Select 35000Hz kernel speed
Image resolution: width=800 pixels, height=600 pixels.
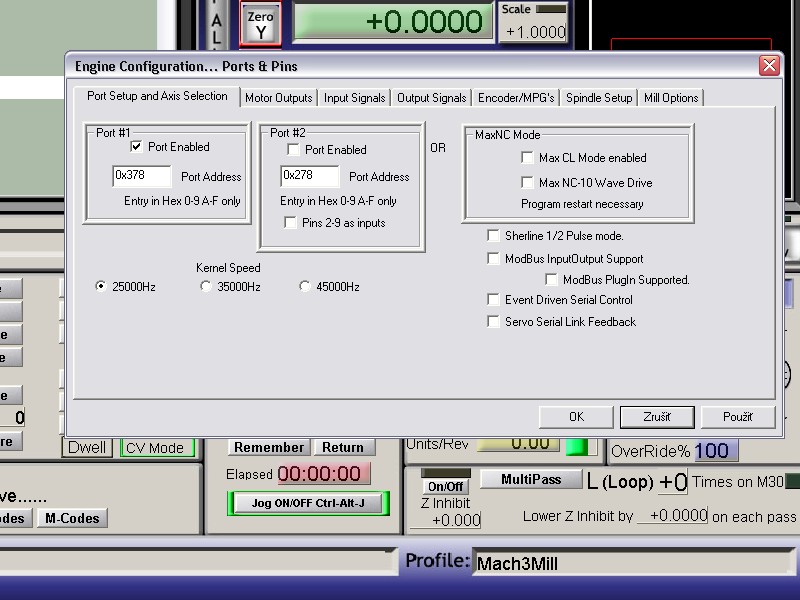coord(206,287)
